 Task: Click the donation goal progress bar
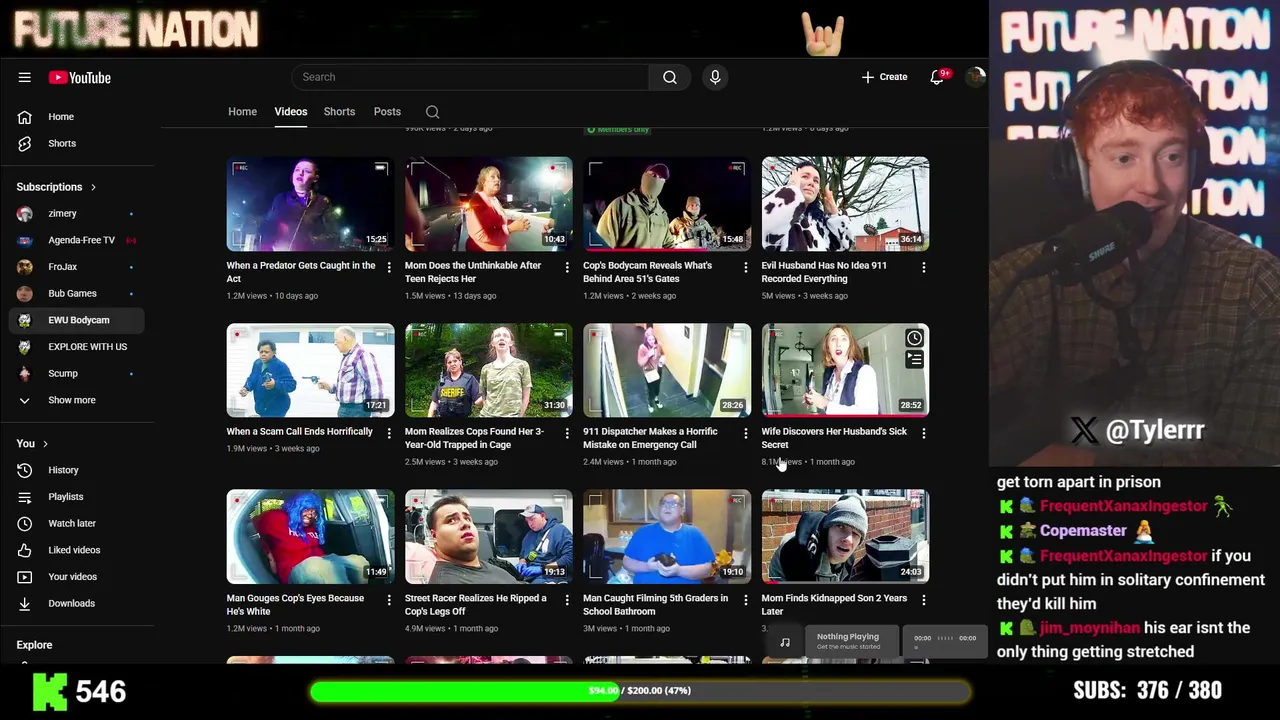coord(640,691)
